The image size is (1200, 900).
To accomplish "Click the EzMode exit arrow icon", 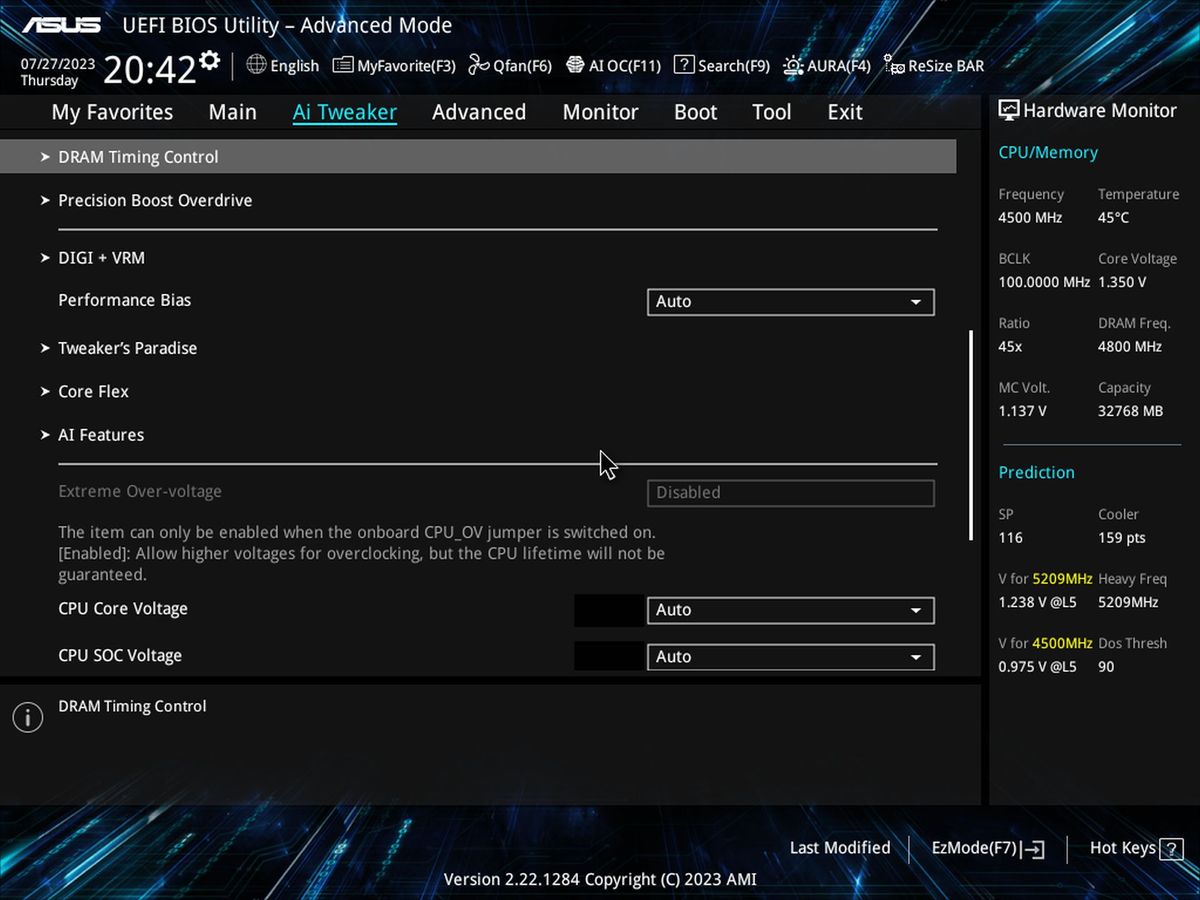I will 1034,849.
